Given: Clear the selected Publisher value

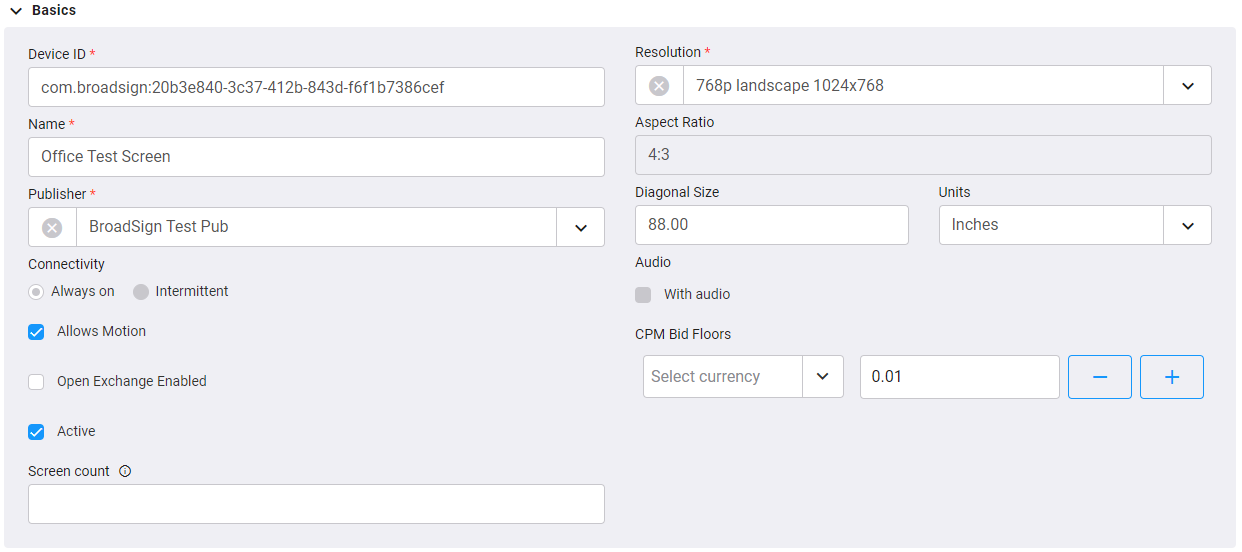Looking at the screenshot, I should (x=52, y=228).
